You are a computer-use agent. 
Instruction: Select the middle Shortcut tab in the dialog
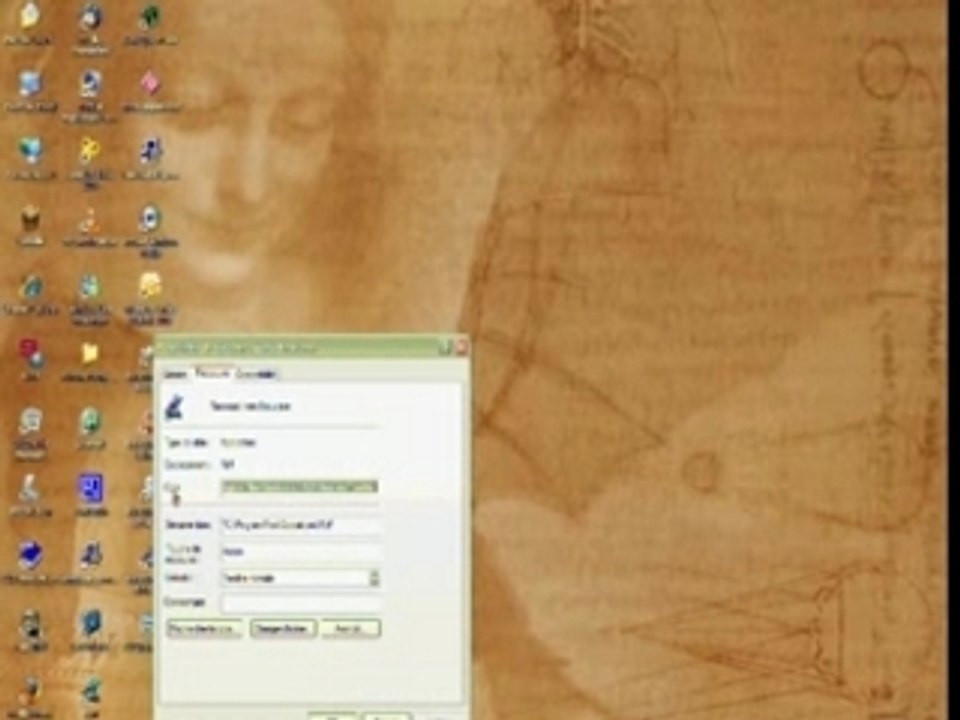tap(212, 372)
